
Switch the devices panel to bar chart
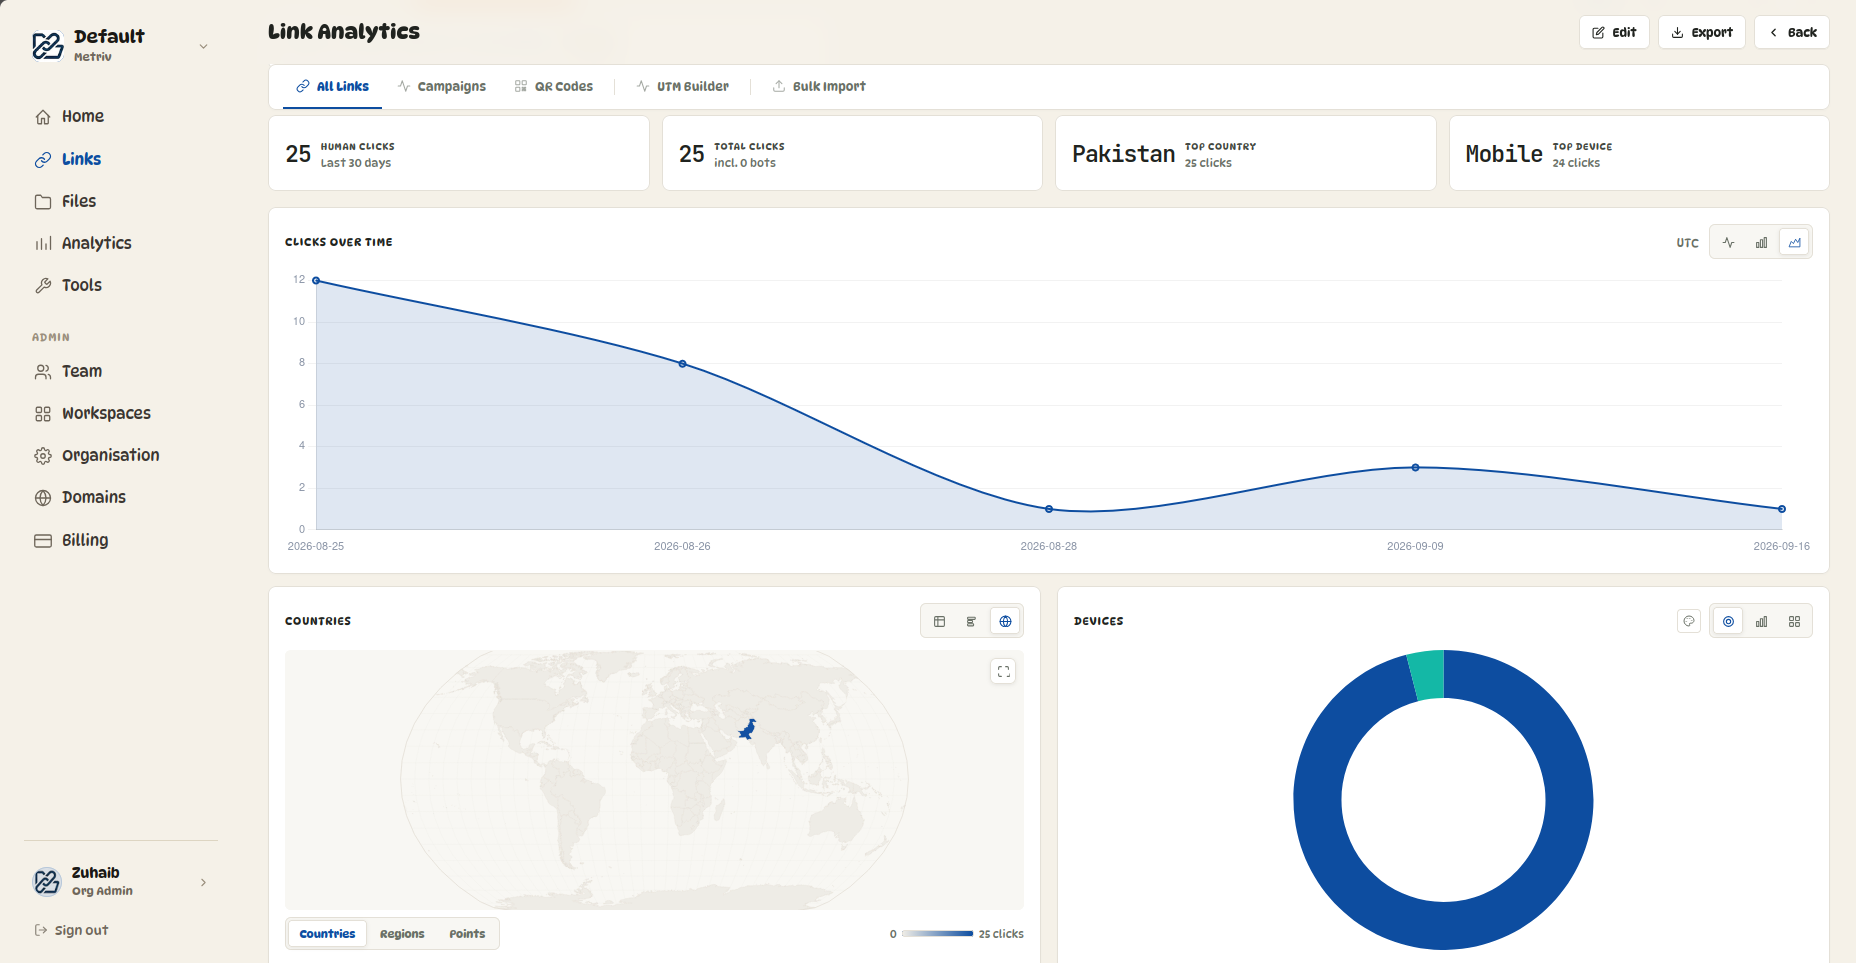coord(1761,621)
